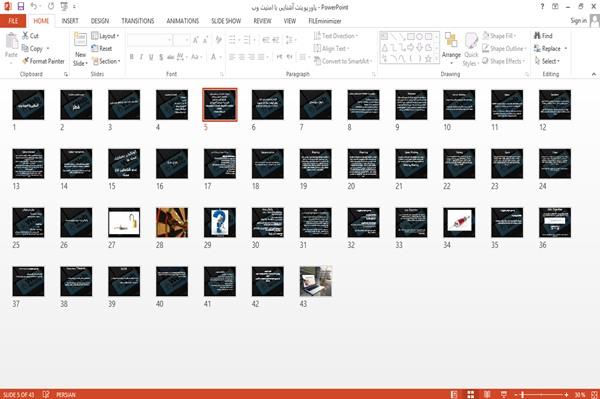Click the Convert to SmartArt button
The image size is (600, 399).
(343, 61)
